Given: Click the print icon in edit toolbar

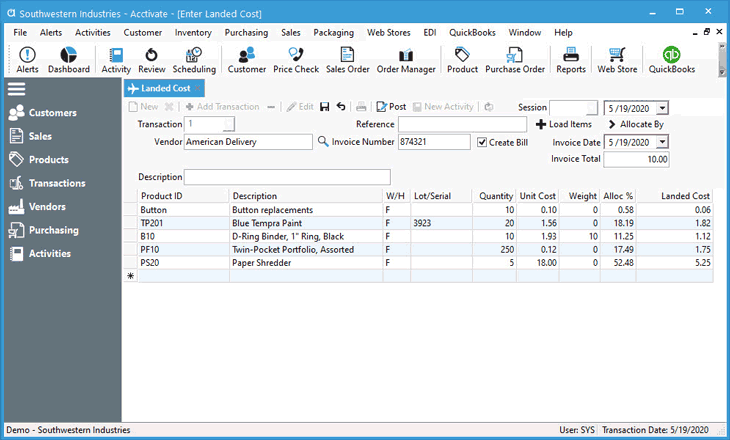Looking at the screenshot, I should click(361, 107).
